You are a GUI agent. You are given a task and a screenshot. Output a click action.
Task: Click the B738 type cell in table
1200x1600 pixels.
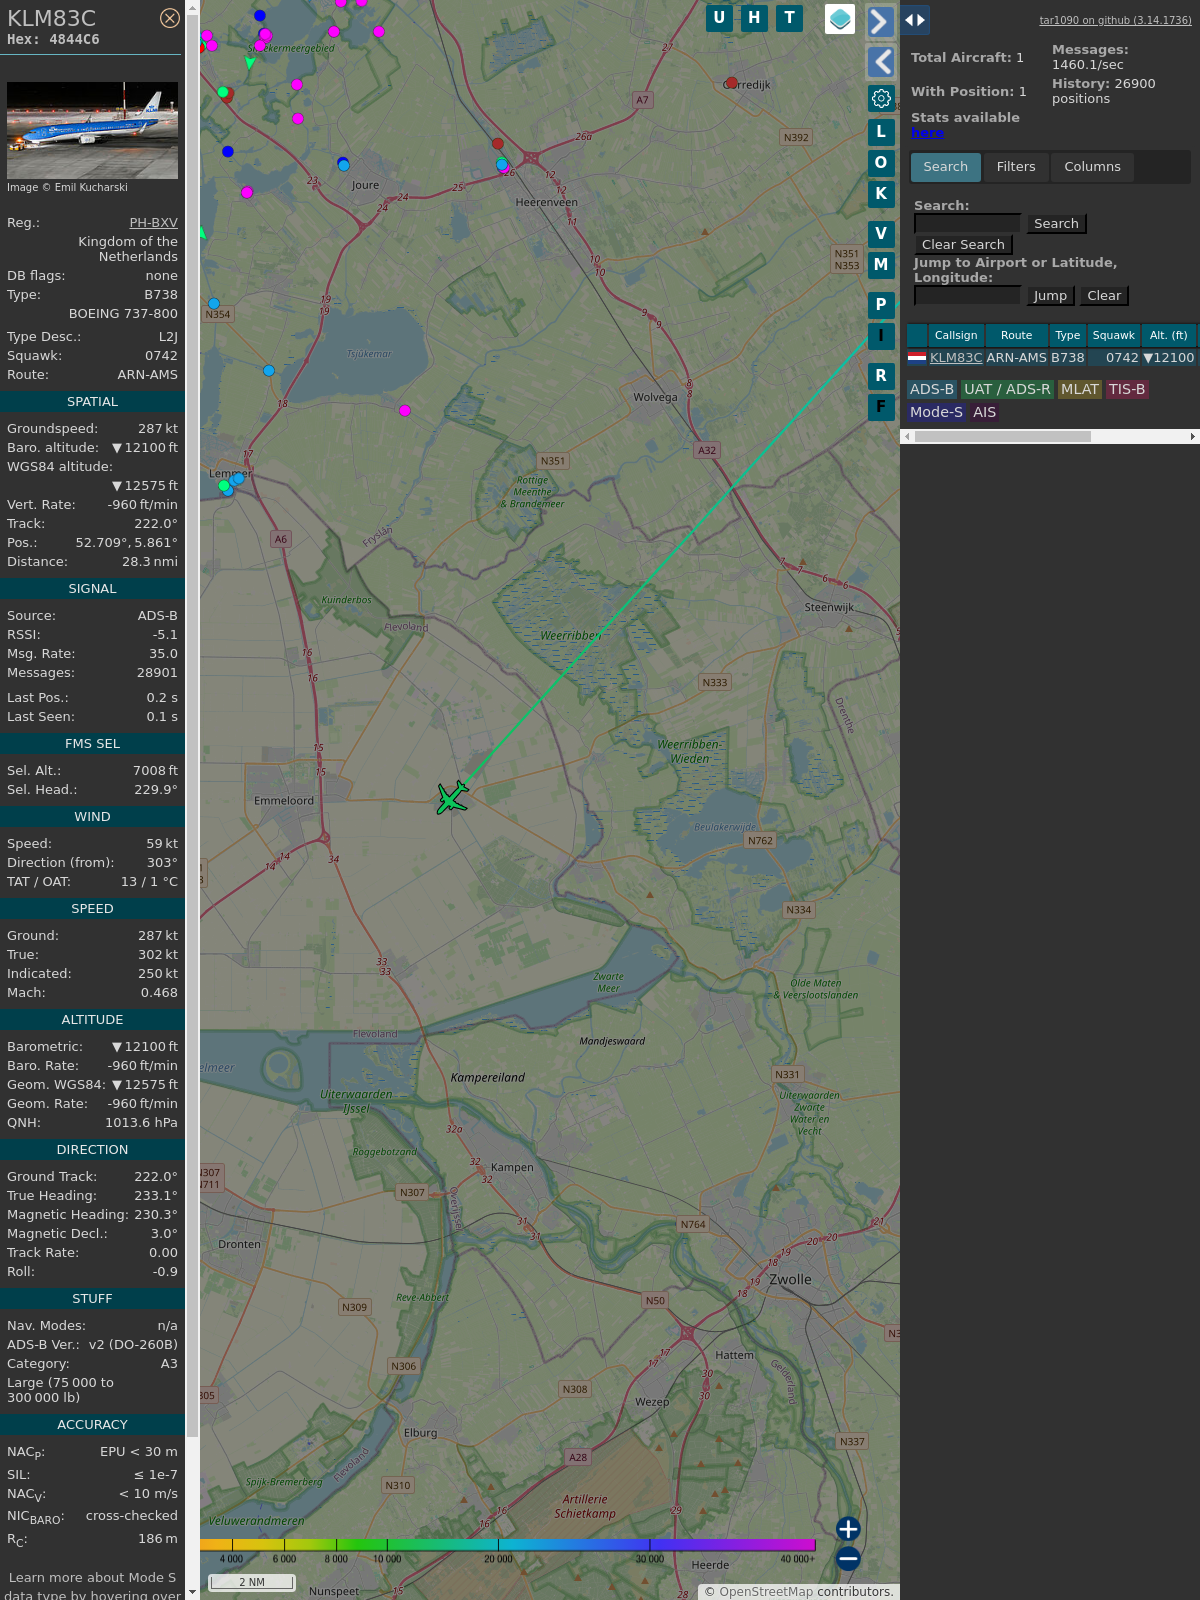pos(1067,358)
